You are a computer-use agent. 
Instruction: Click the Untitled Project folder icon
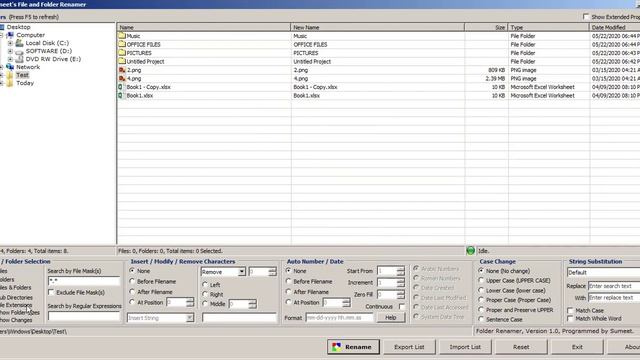pos(122,61)
